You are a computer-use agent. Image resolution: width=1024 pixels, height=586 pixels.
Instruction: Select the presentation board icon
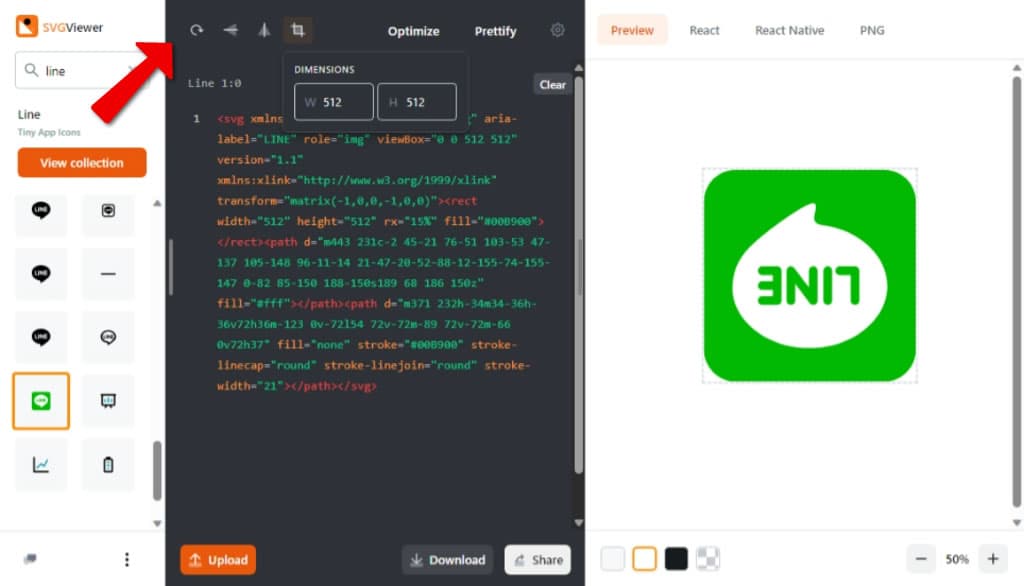coord(108,401)
